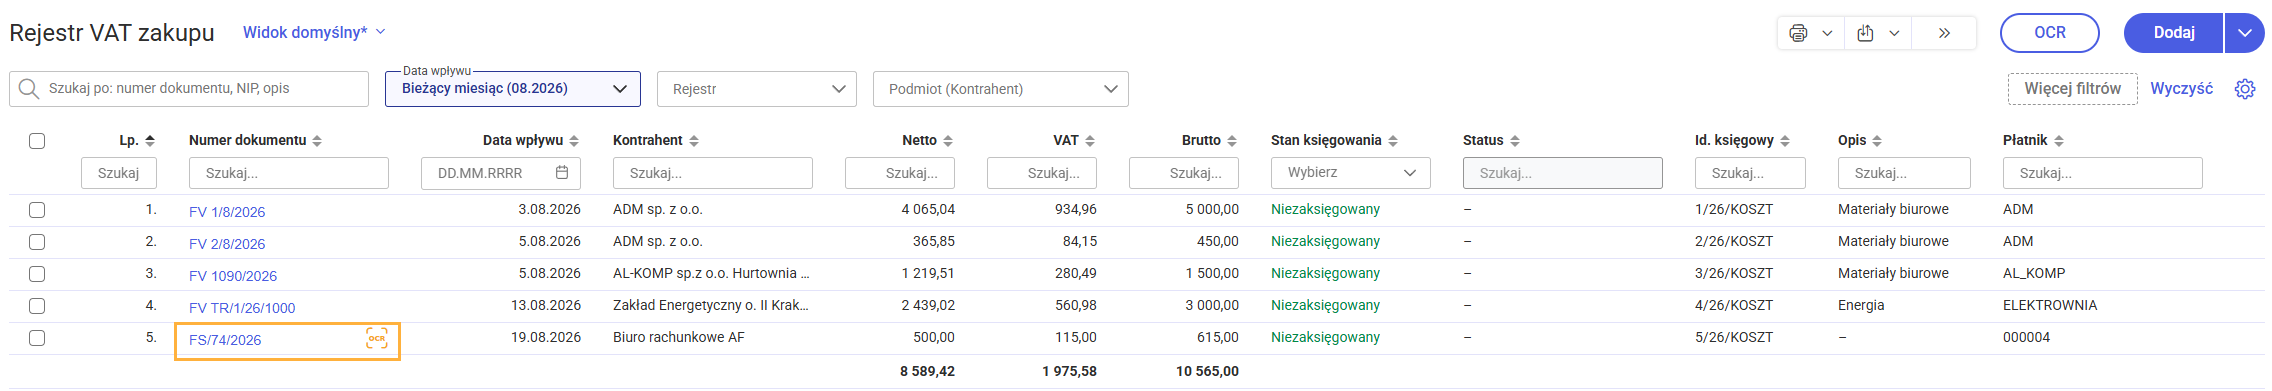Viewport: 2272px width, 391px height.
Task: Open the Rejestr filter dropdown
Action: [757, 89]
